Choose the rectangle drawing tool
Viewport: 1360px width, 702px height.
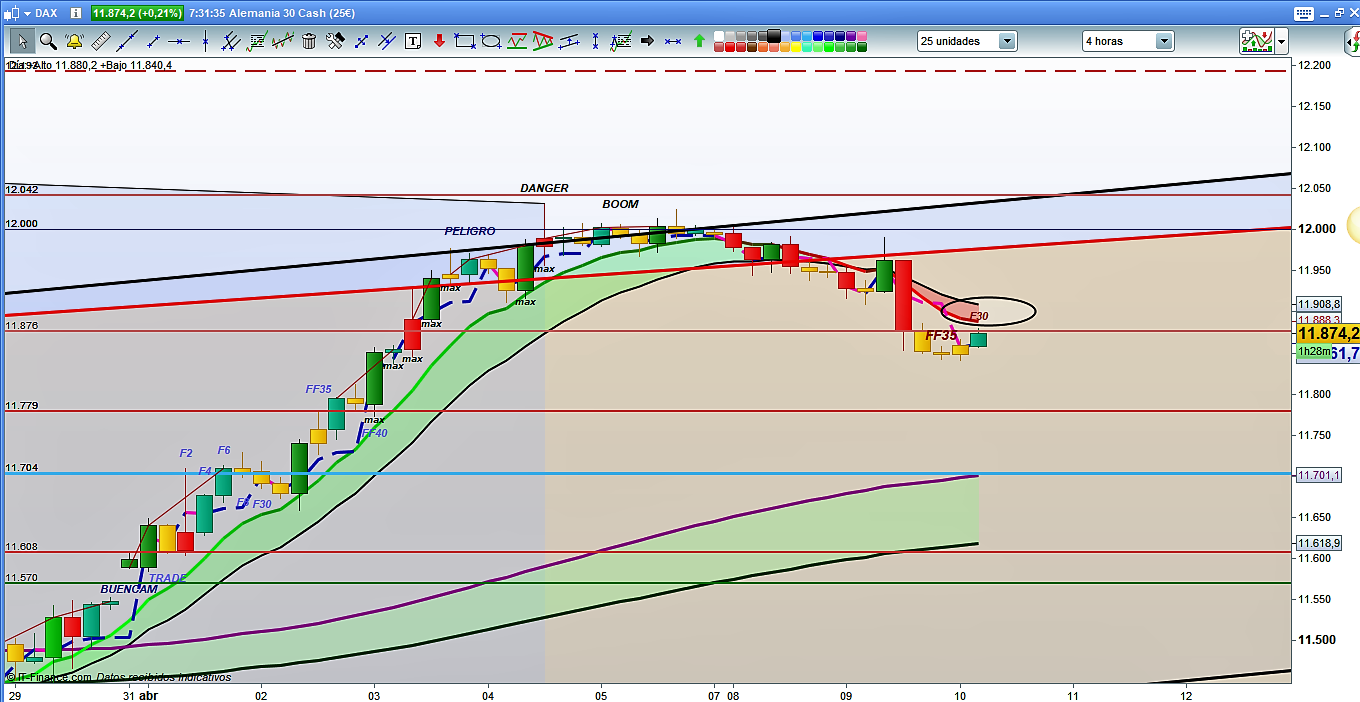coord(464,41)
